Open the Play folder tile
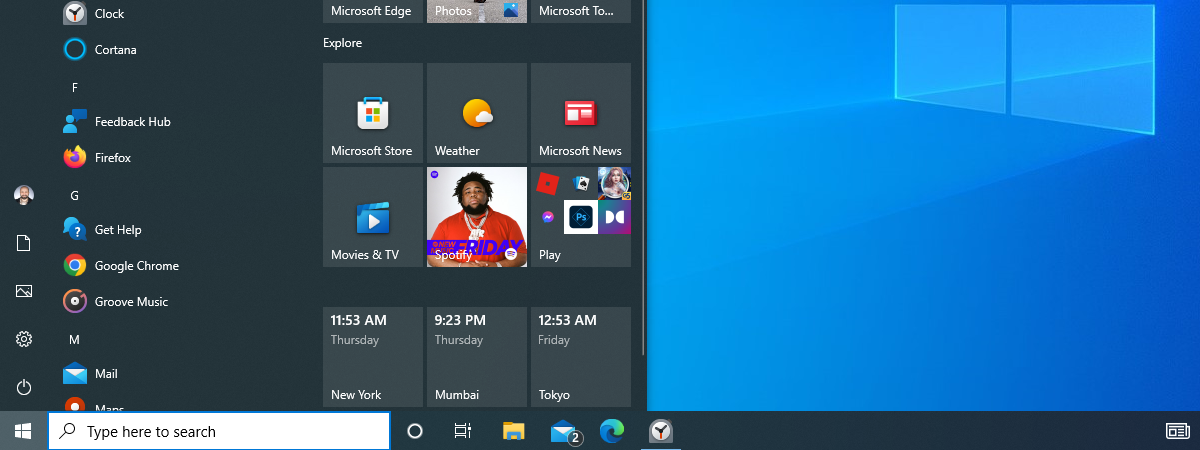Image resolution: width=1200 pixels, height=450 pixels. 581,217
